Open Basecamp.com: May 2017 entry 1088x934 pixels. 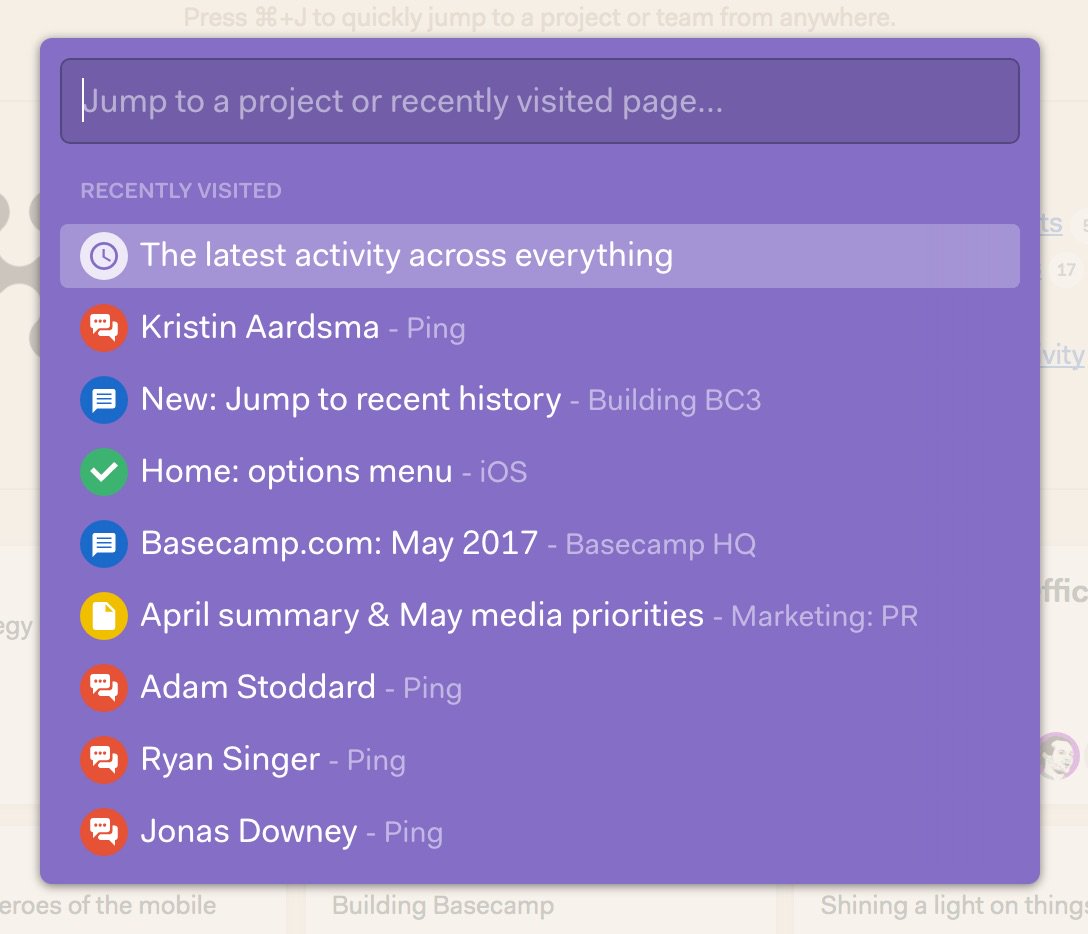pyautogui.click(x=540, y=544)
